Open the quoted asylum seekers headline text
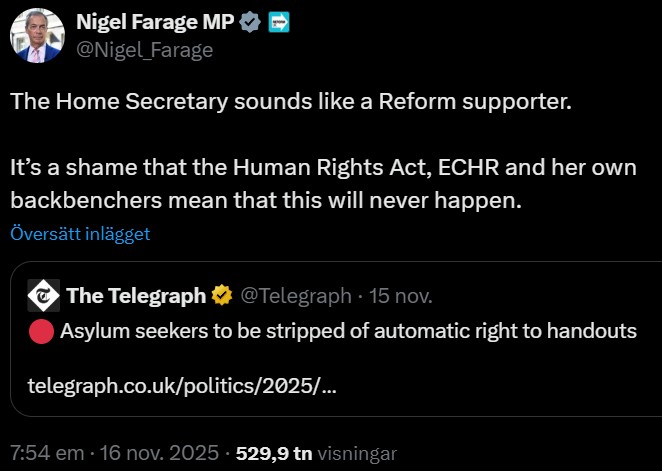The height and width of the screenshot is (471, 662). 349,331
